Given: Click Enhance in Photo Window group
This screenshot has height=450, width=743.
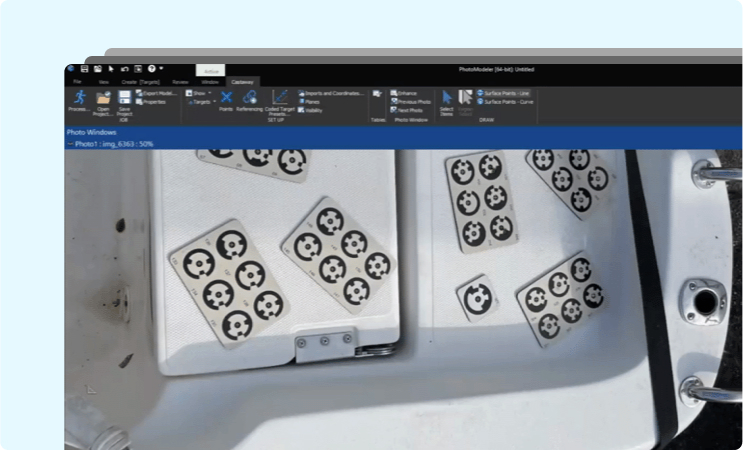Looking at the screenshot, I should coord(406,92).
